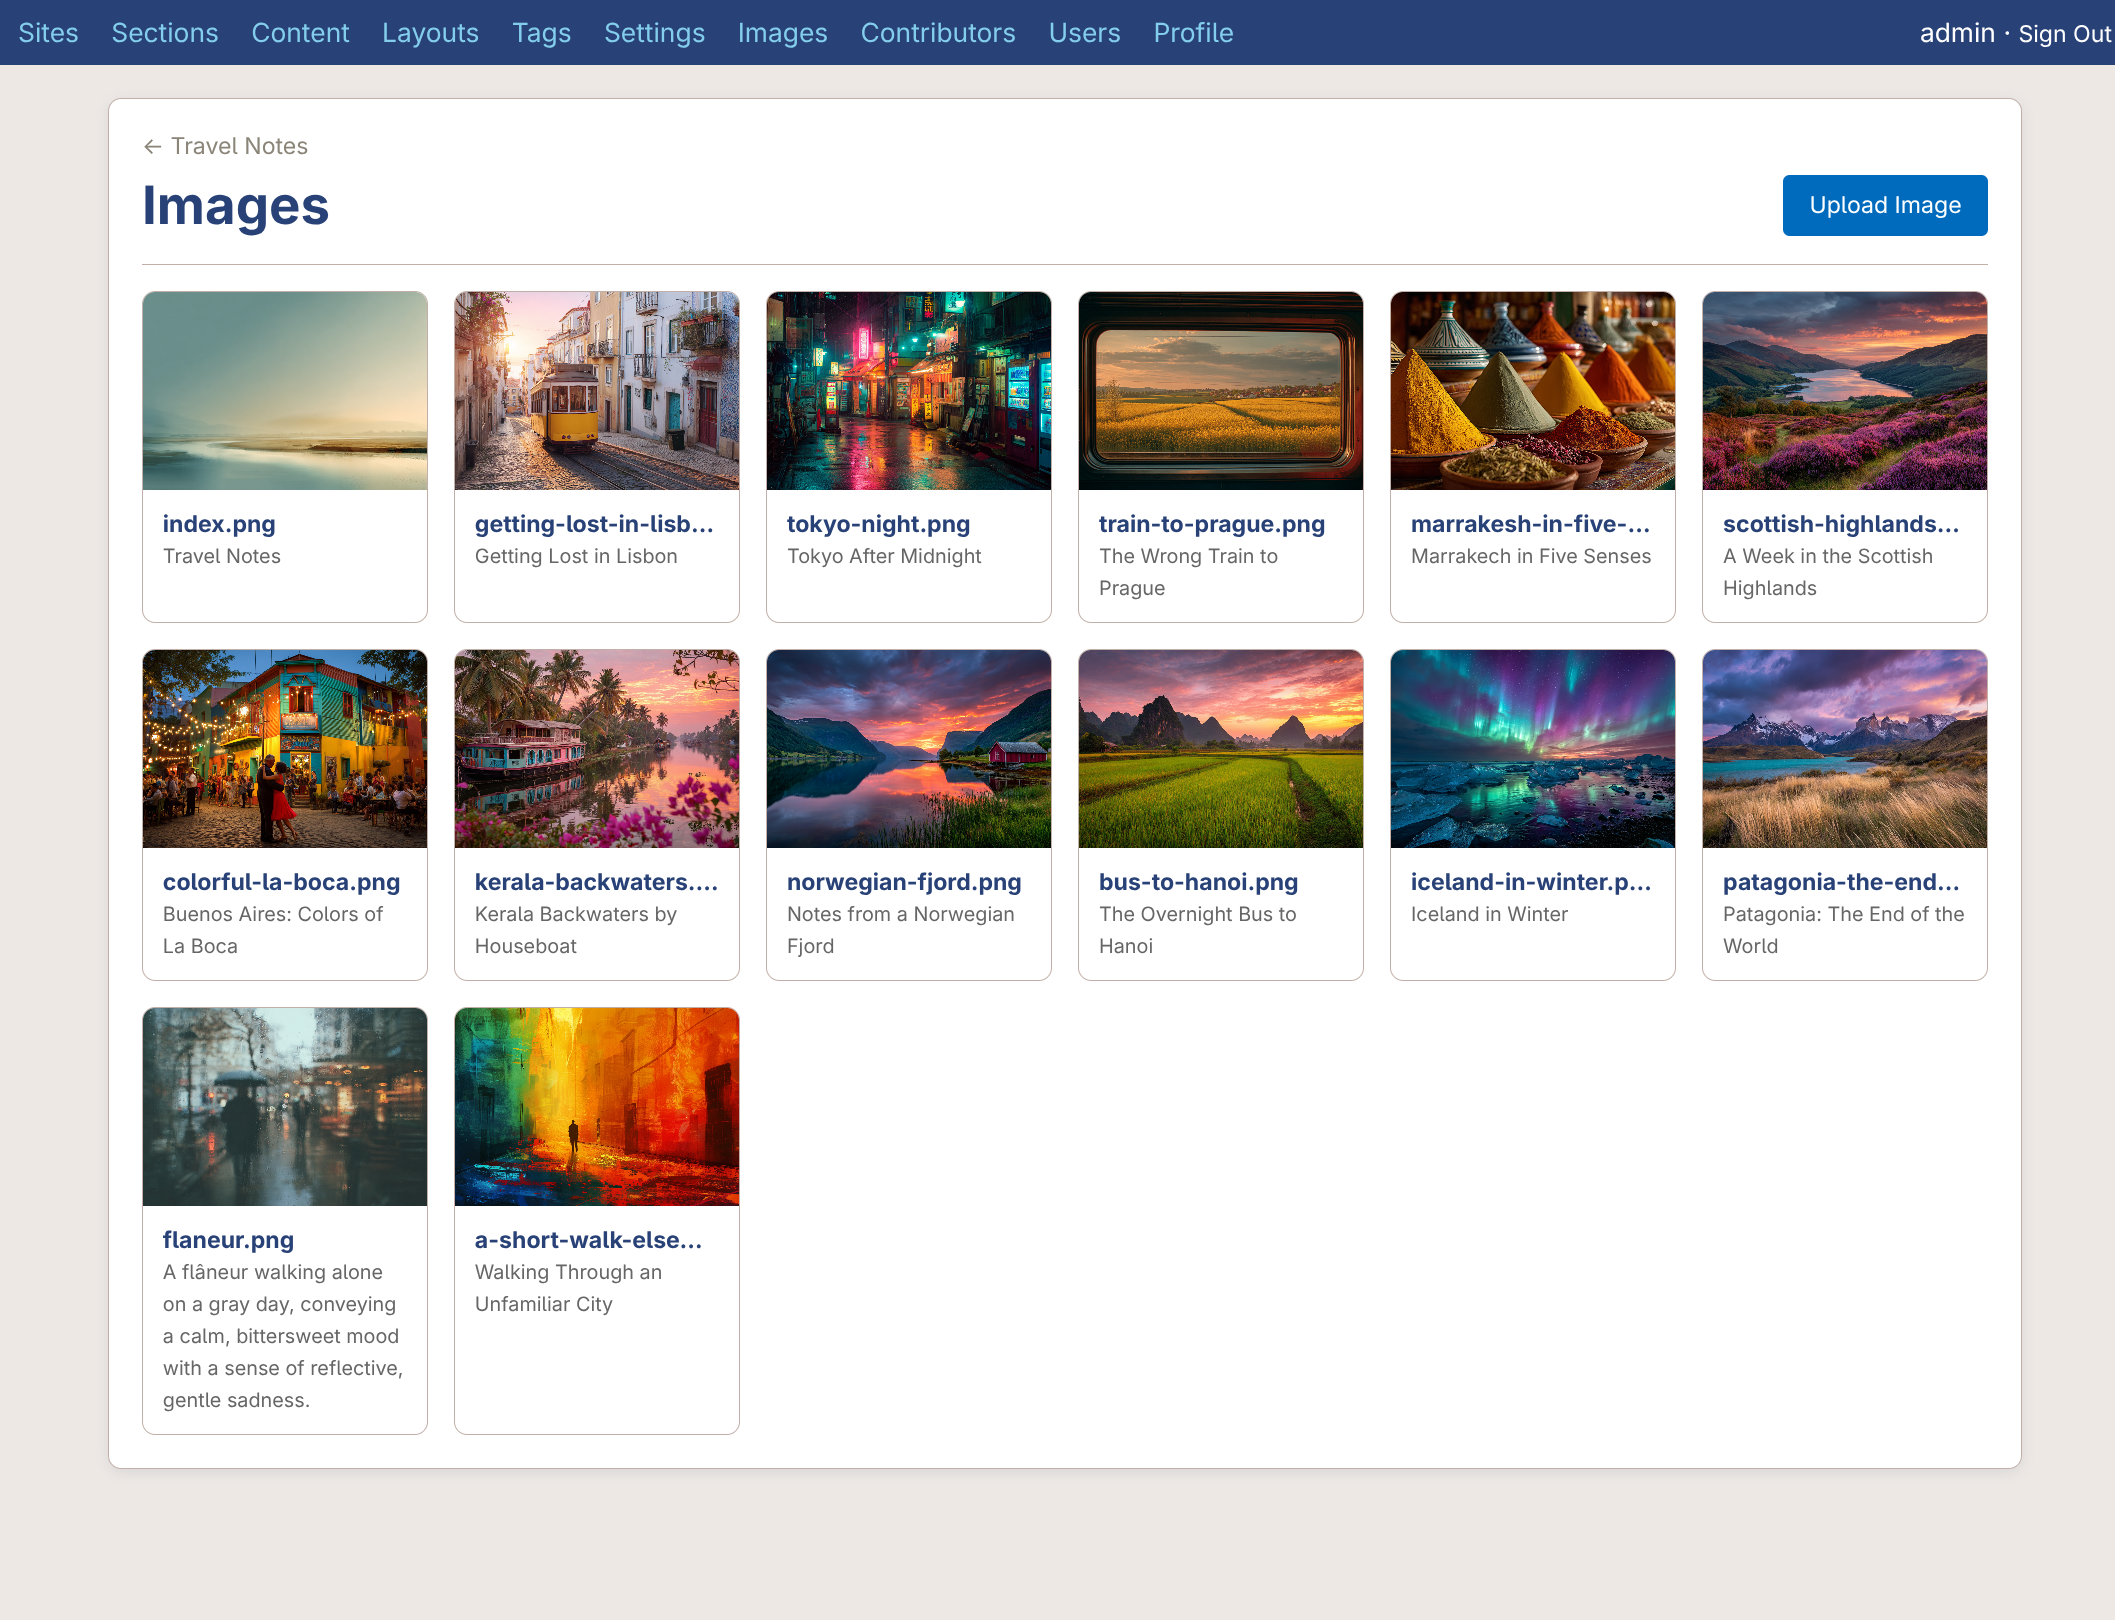Click the Lisbon tram image thumbnail
The height and width of the screenshot is (1620, 2115).
(596, 390)
